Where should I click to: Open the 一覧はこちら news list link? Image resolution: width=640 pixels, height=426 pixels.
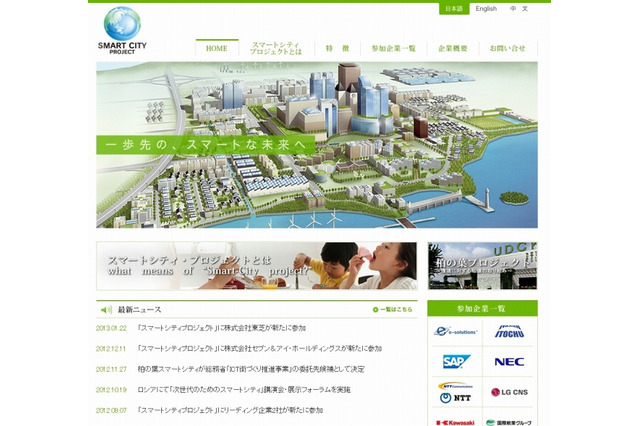[392, 310]
